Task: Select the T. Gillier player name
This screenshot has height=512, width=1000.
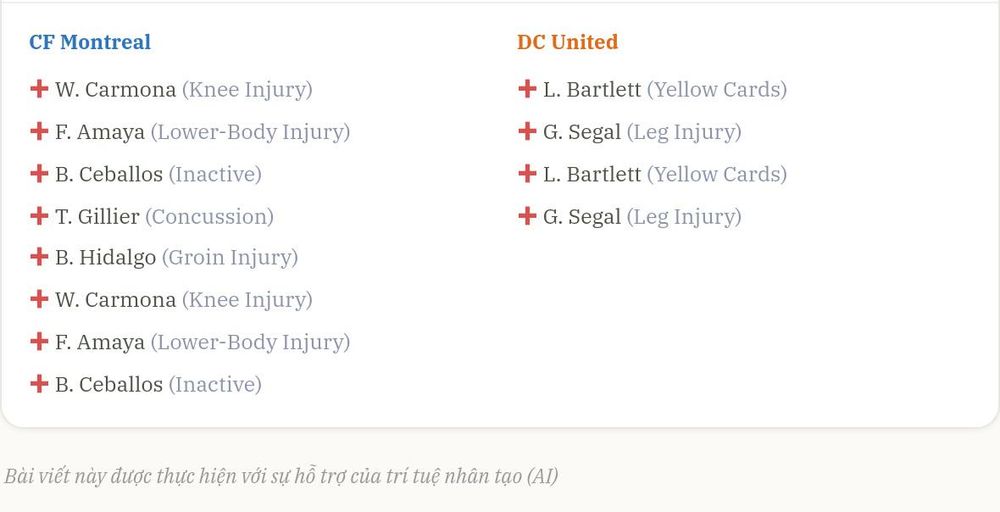Action: (97, 217)
